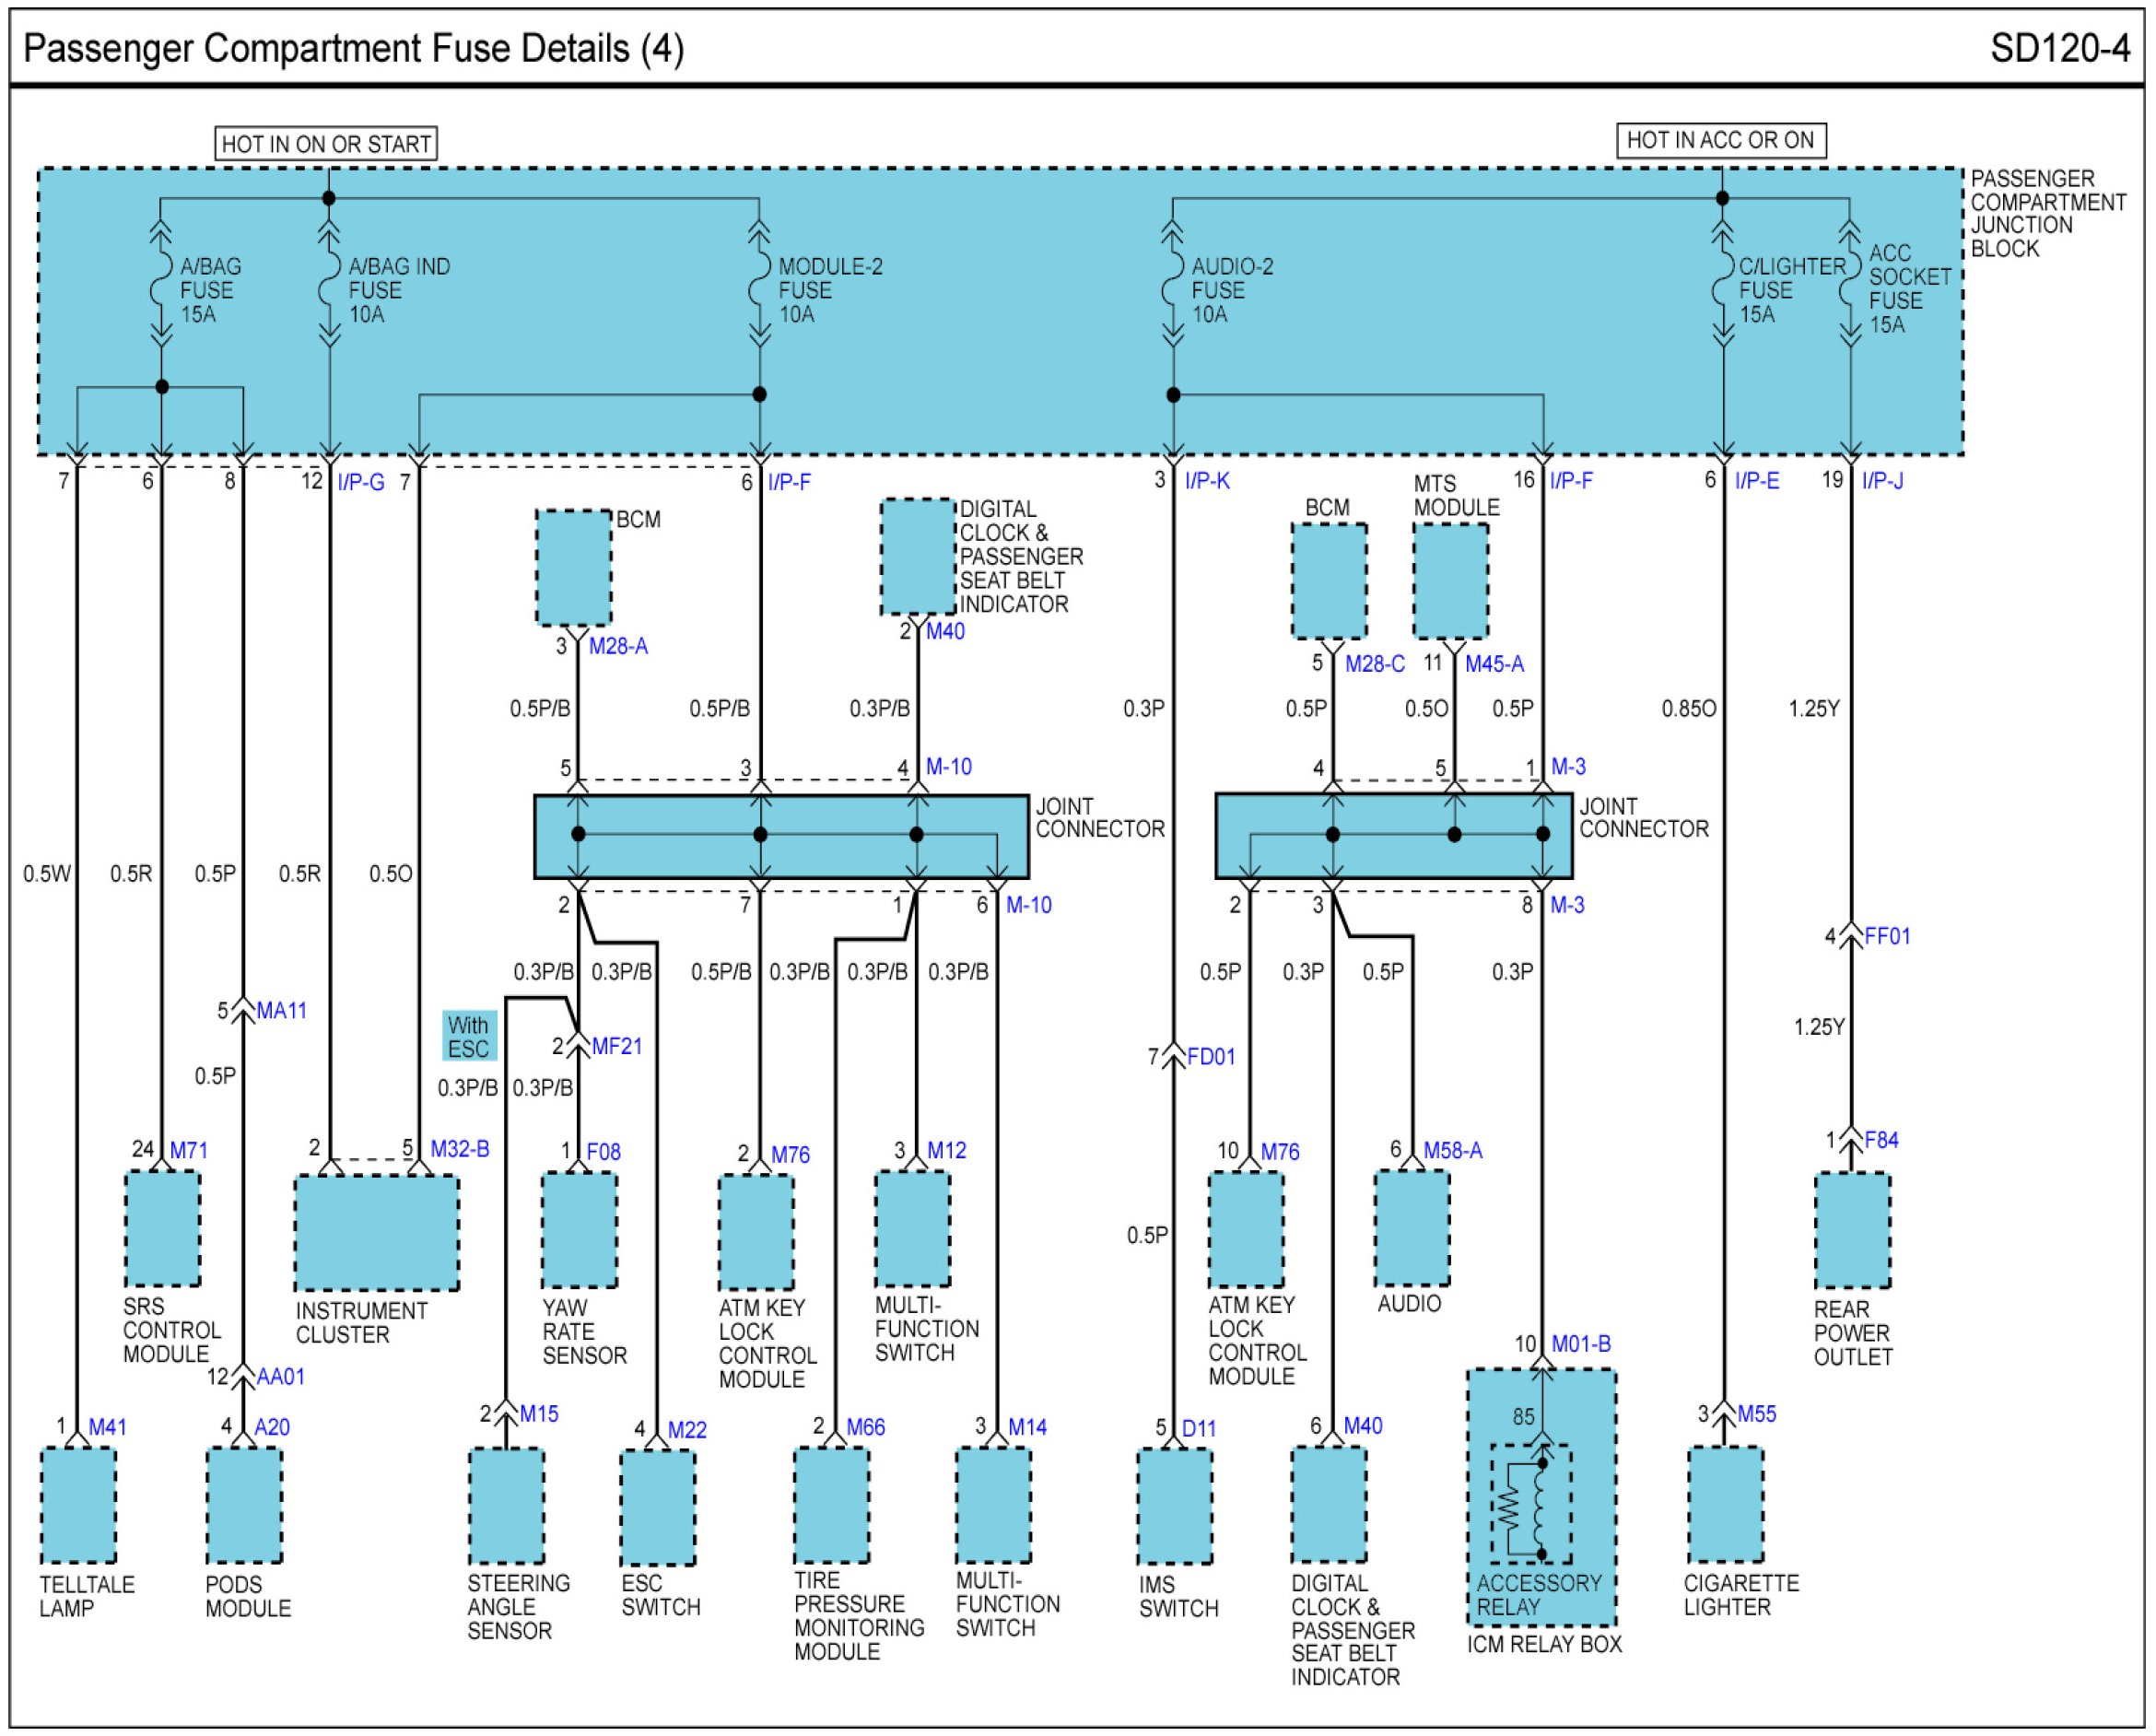This screenshot has height=1736, width=2156.
Task: Select the M32-B instrument cluster connector link
Action: [x=459, y=1150]
